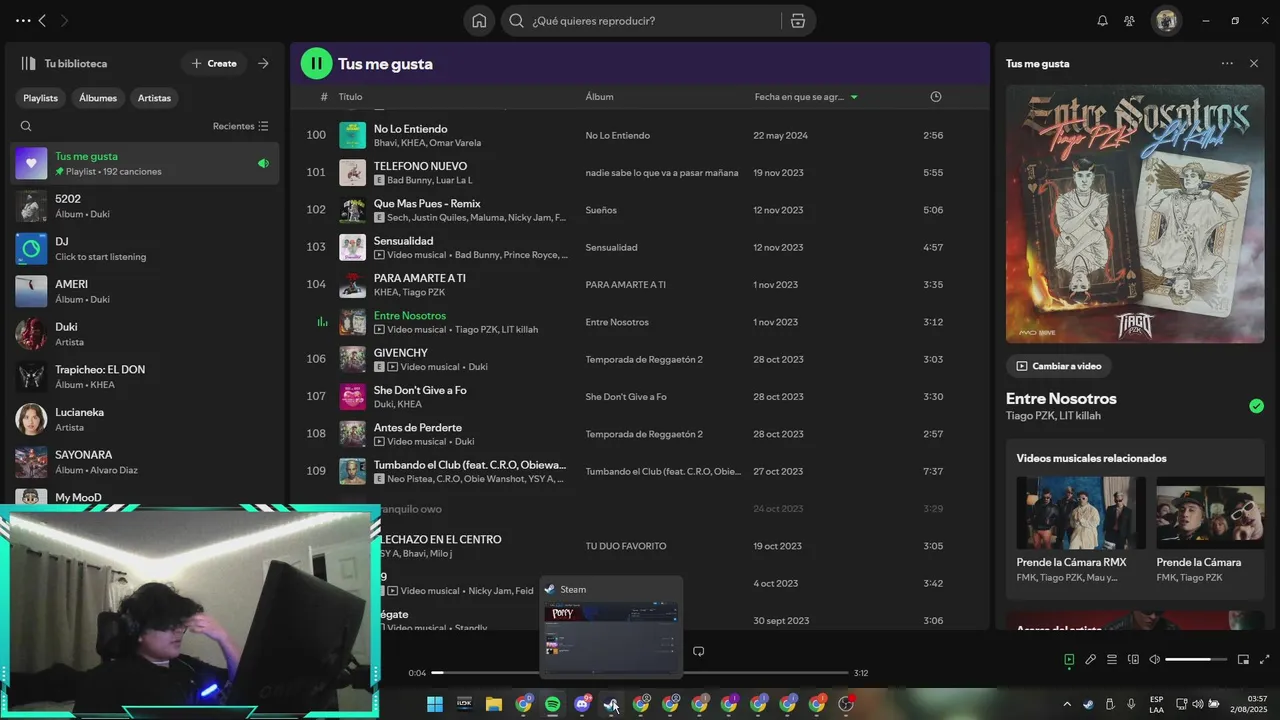Image resolution: width=1280 pixels, height=720 pixels.
Task: Open the Entre Nosotros album cover art
Action: (1135, 213)
